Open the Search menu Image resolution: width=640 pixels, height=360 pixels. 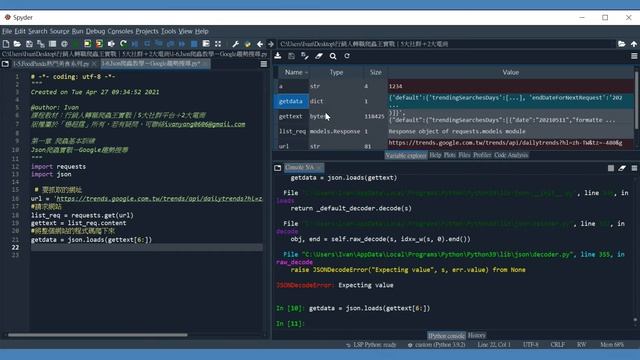coord(38,31)
